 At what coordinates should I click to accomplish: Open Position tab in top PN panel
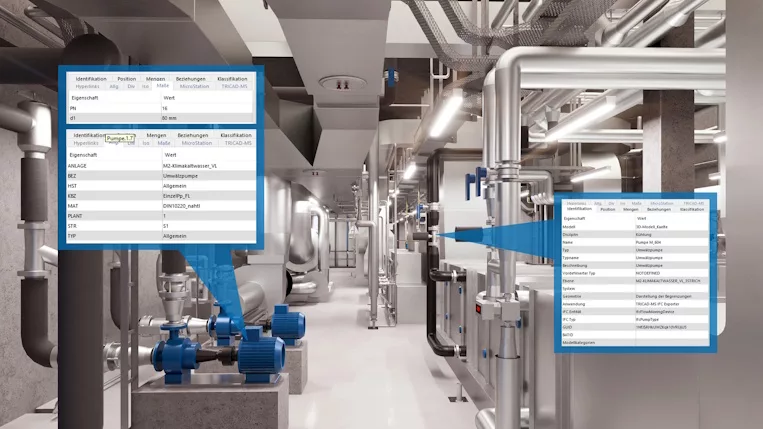(127, 79)
